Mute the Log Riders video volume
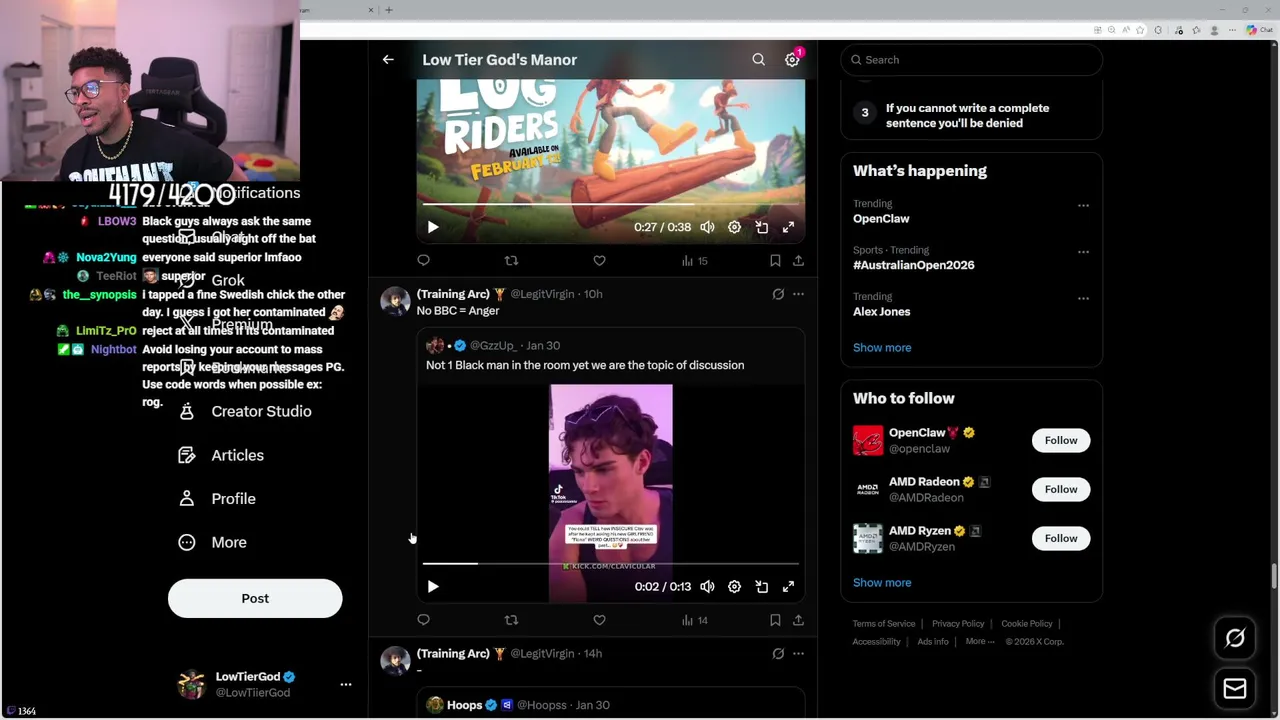 [707, 227]
